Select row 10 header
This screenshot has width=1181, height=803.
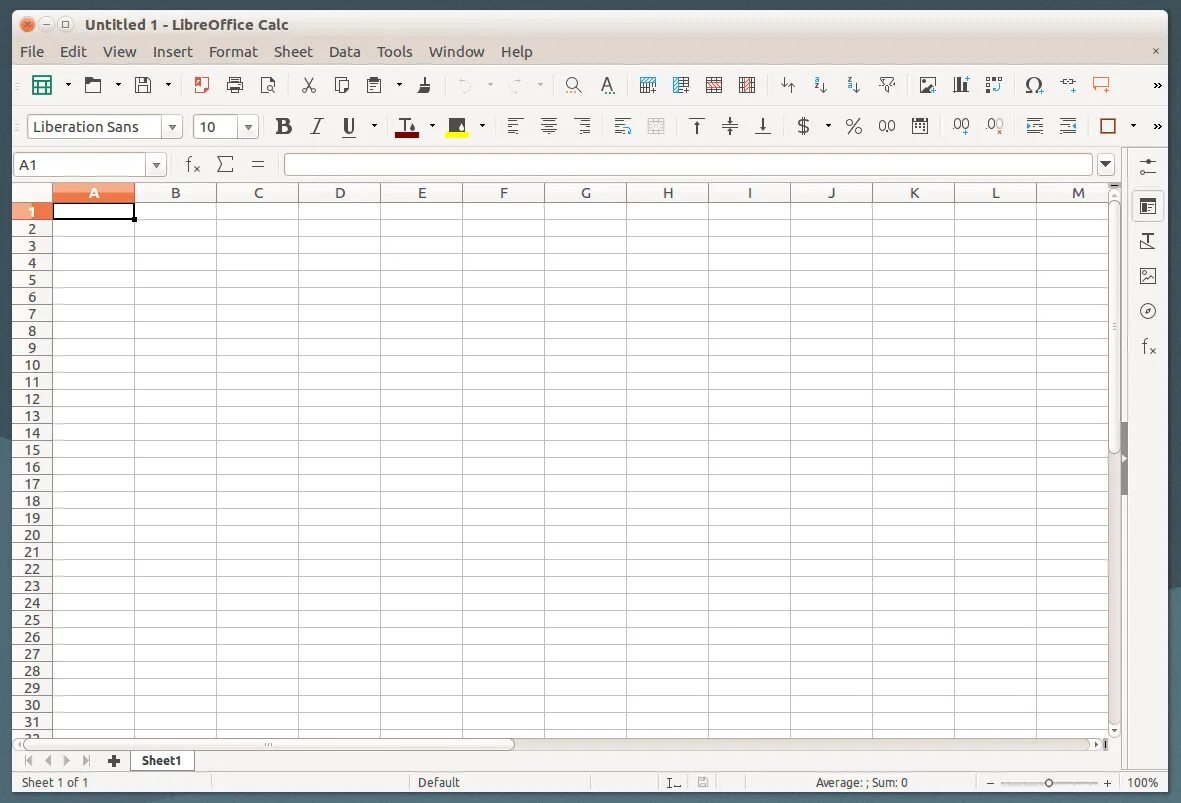pos(32,365)
